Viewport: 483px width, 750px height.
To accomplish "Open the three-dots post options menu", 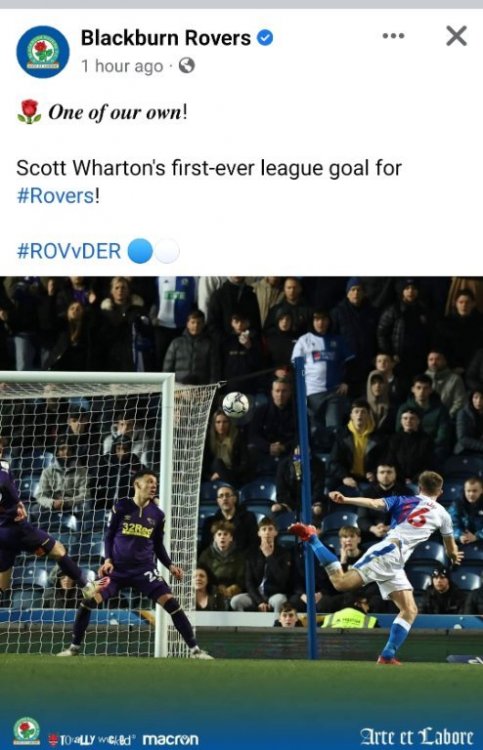I will (394, 36).
